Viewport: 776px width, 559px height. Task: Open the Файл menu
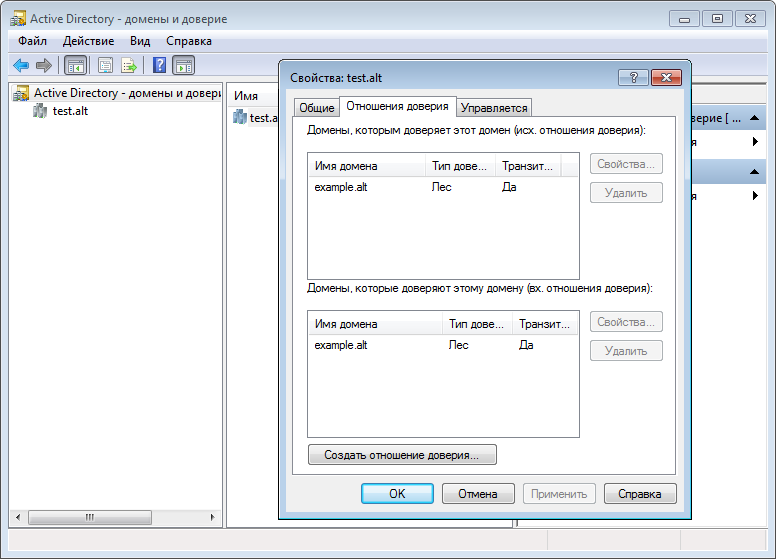tap(32, 41)
